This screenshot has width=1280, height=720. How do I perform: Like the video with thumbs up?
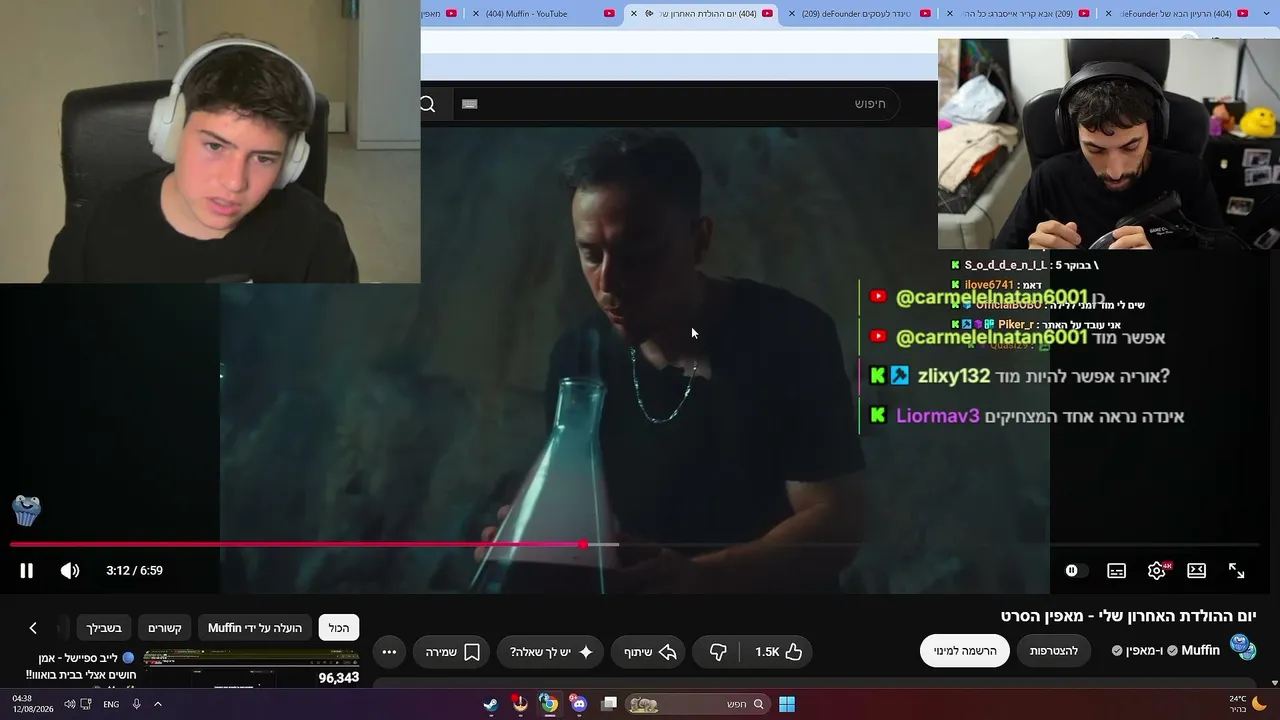pos(779,652)
